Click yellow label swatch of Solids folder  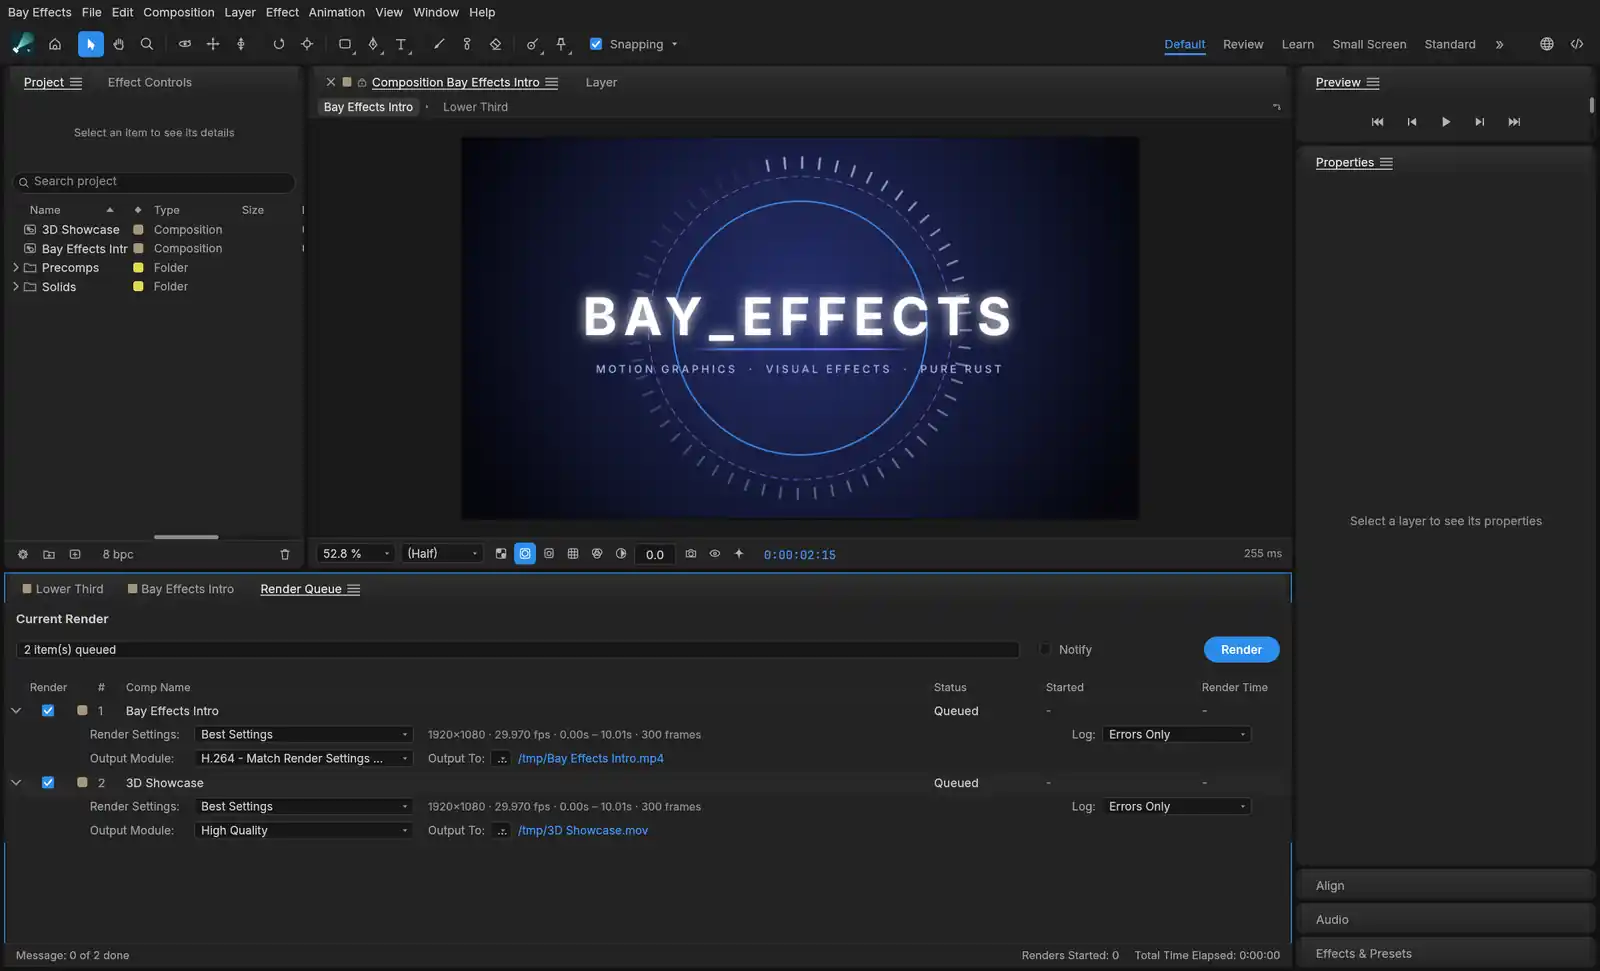point(138,287)
